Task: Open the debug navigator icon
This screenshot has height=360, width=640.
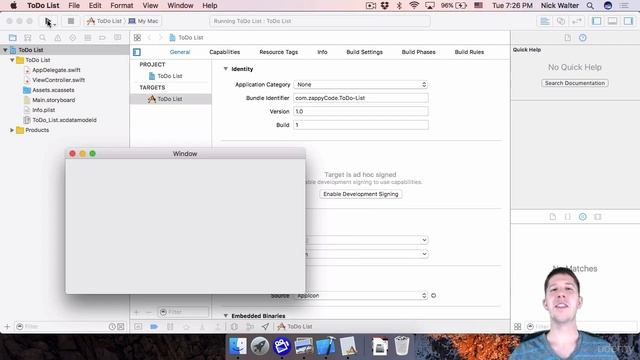Action: pyautogui.click(x=87, y=38)
